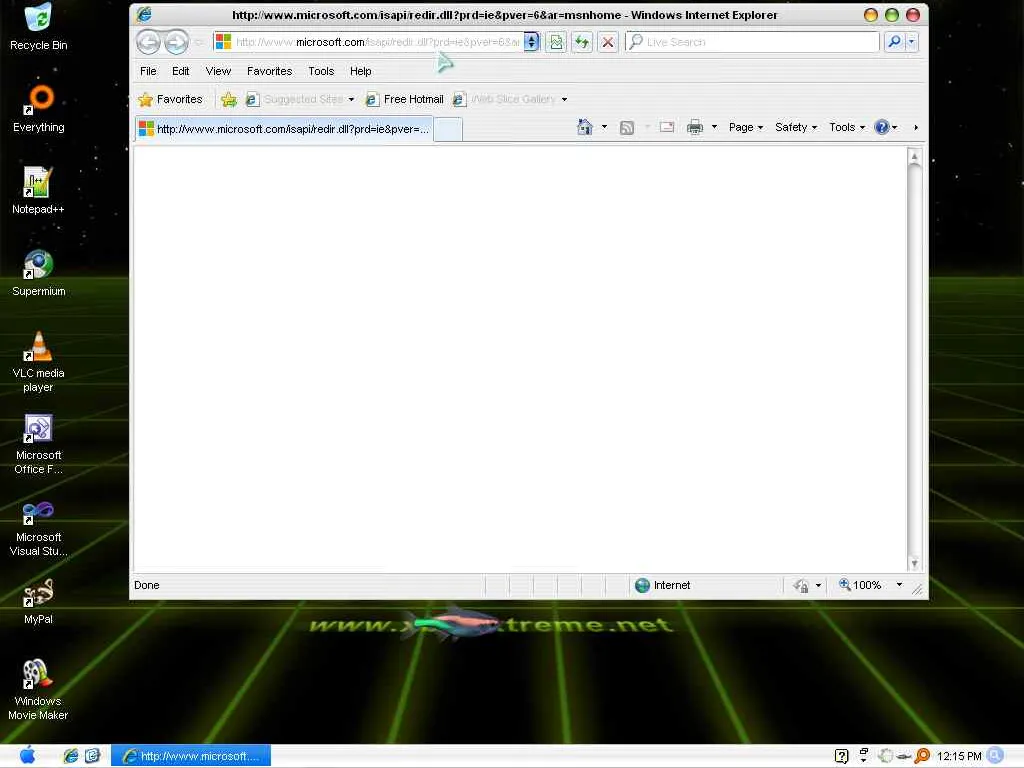Click the taskbar clock 12:15 PM
Image resolution: width=1024 pixels, height=768 pixels.
(959, 756)
